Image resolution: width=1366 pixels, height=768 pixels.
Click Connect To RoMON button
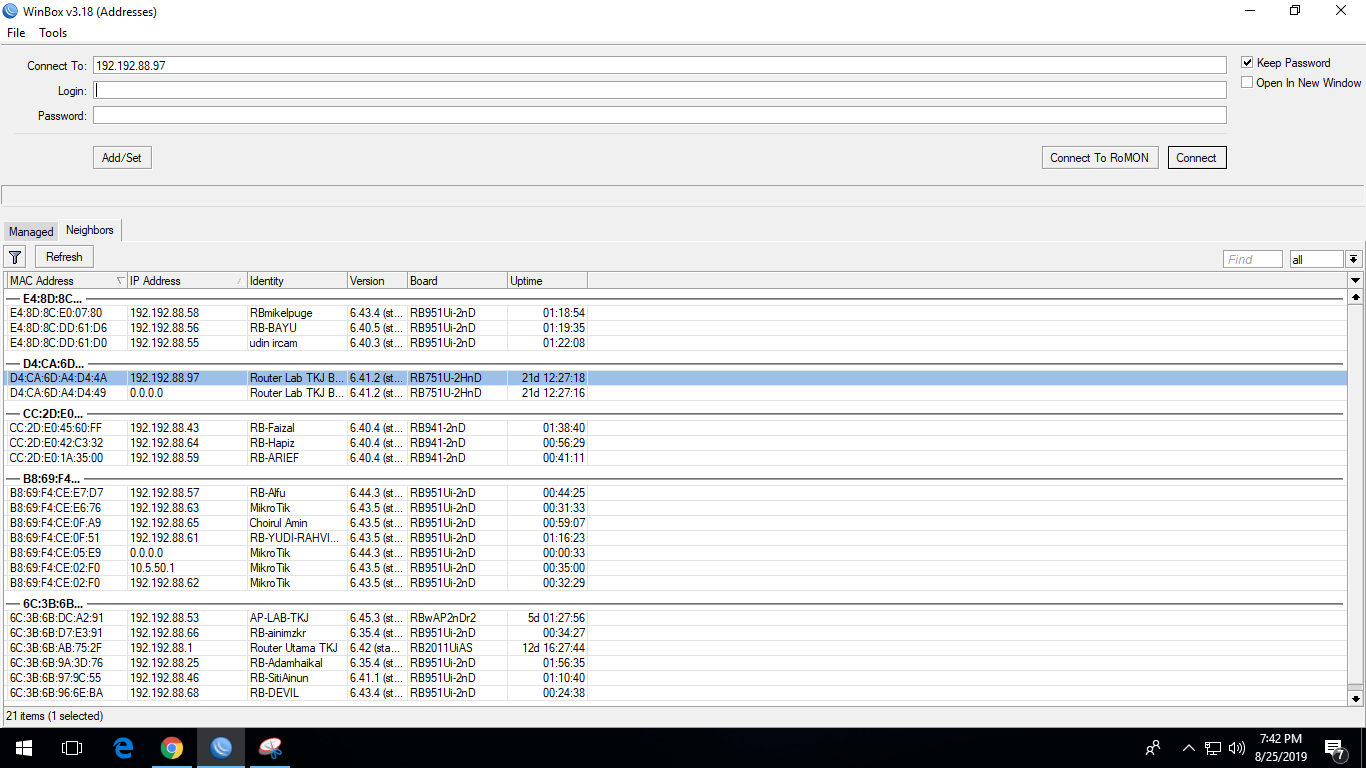click(1099, 158)
